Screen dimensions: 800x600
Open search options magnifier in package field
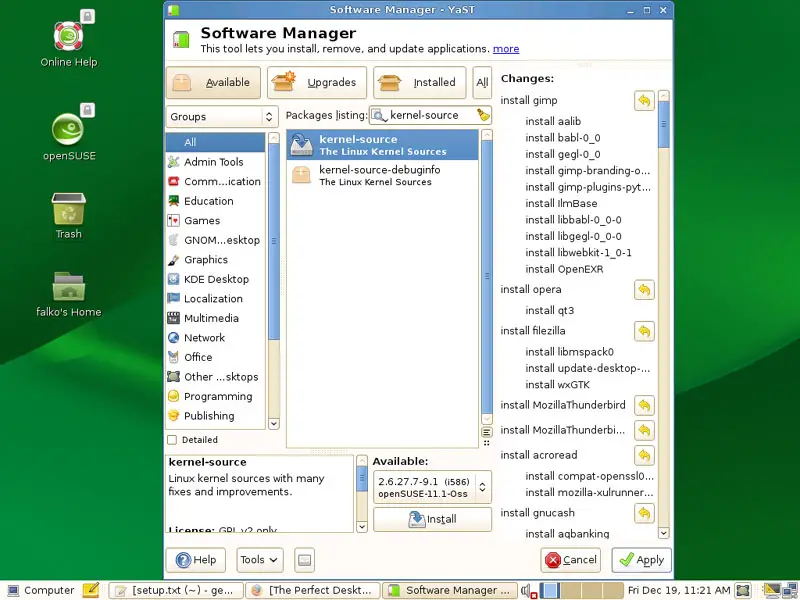[379, 116]
